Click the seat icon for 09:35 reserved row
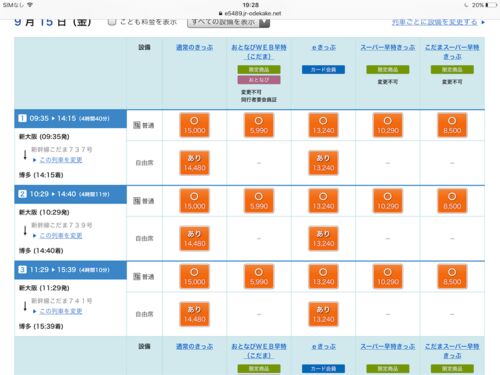This screenshot has width=500, height=375. [x=137, y=125]
